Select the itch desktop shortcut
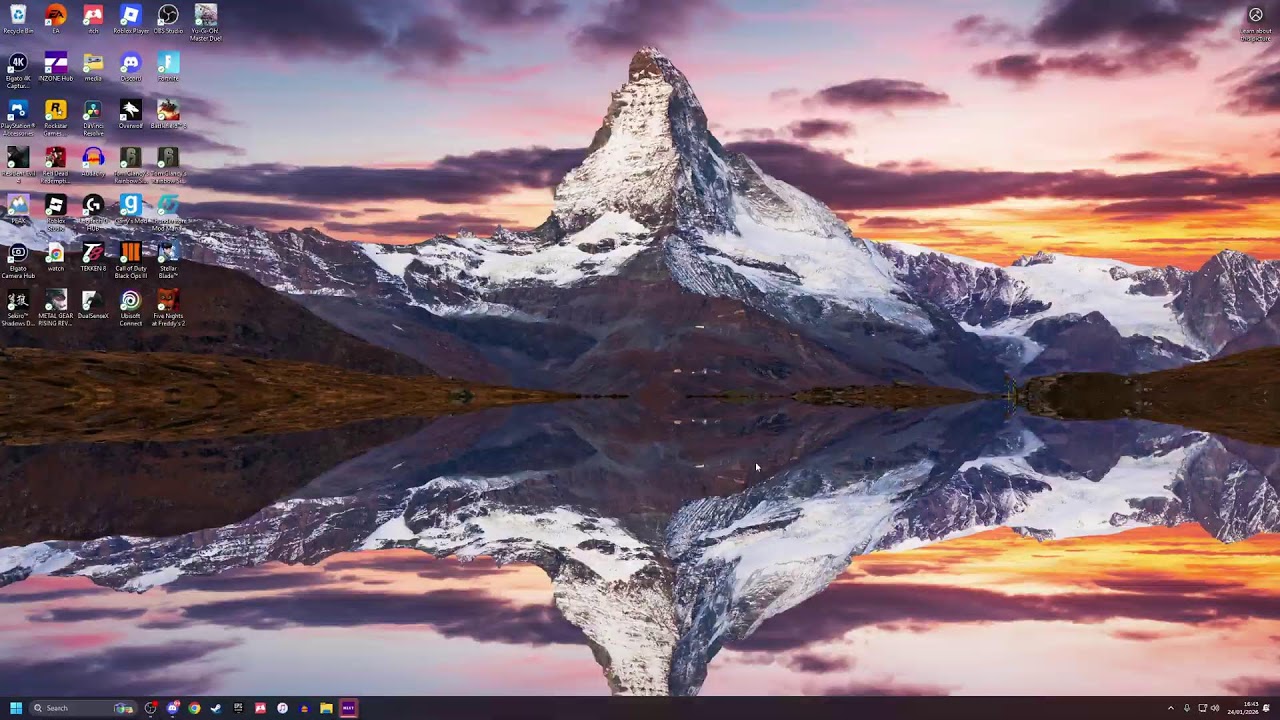Viewport: 1280px width, 720px height. coord(93,19)
